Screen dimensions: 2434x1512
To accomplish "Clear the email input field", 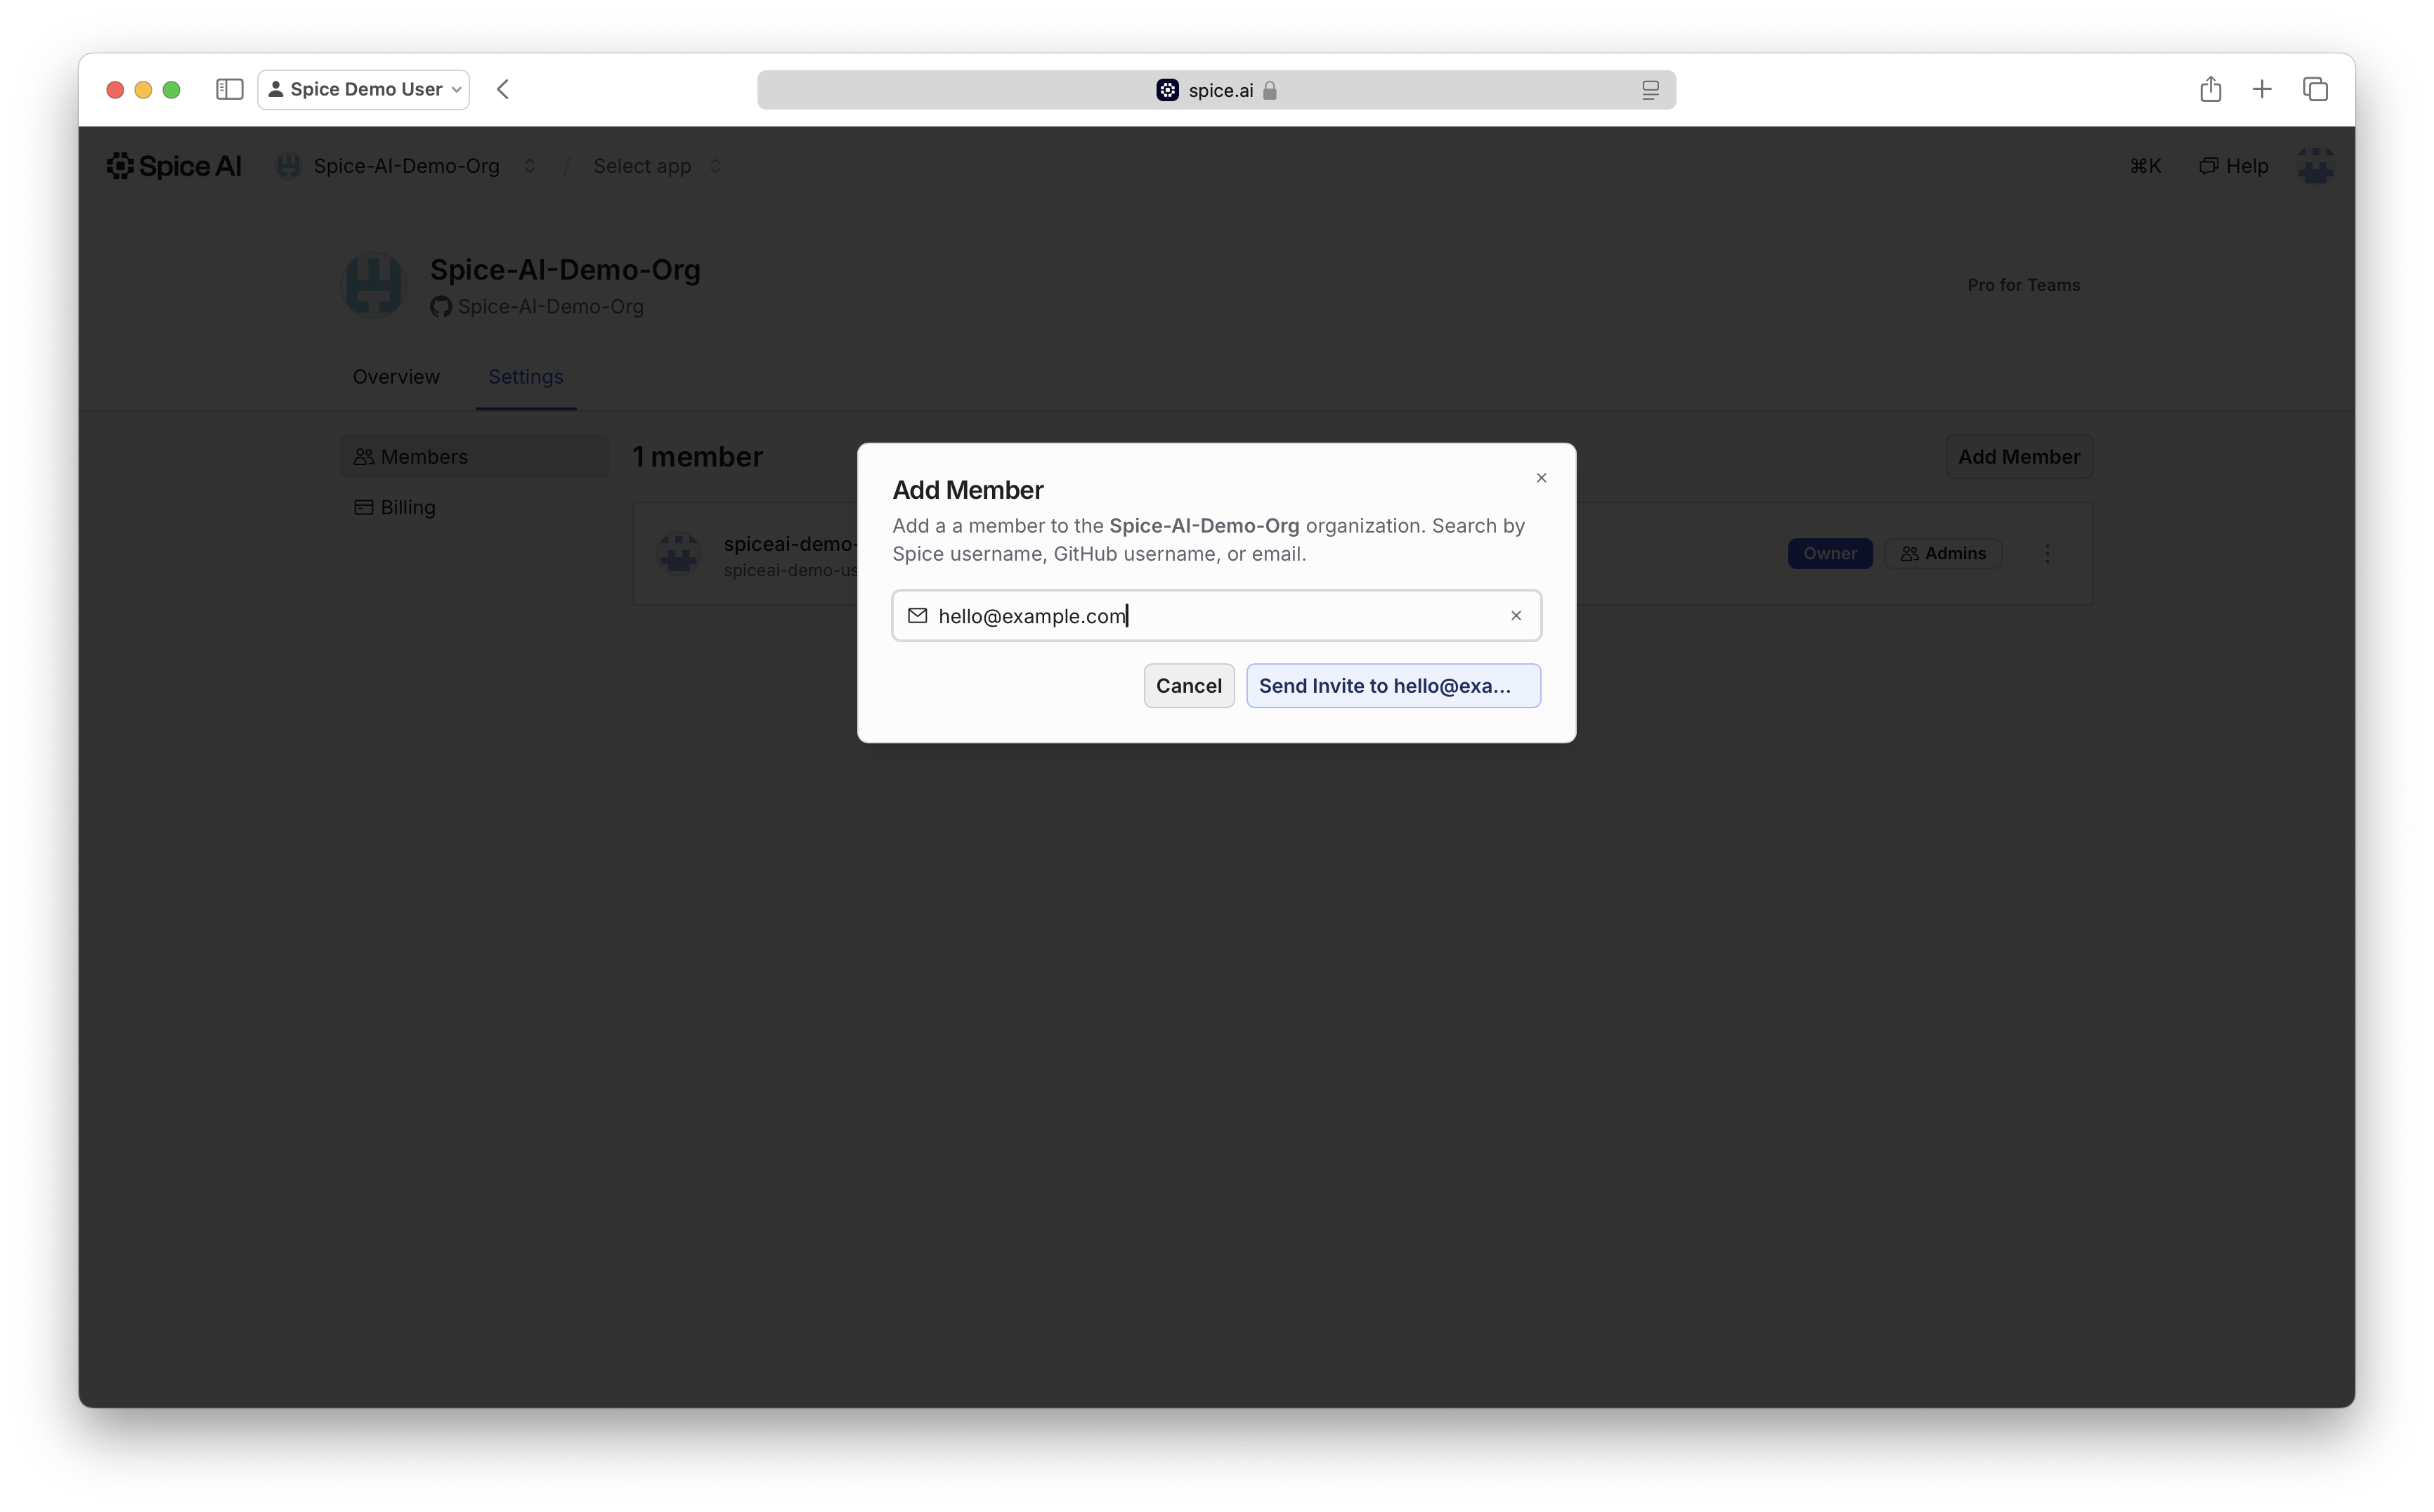I will (x=1516, y=616).
